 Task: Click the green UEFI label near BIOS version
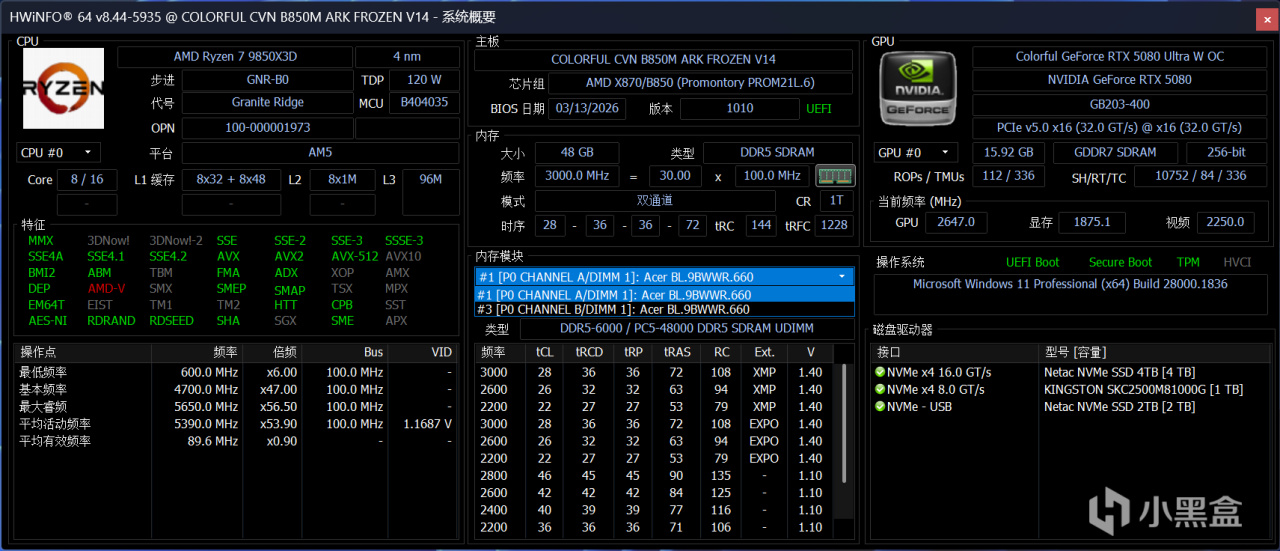[x=819, y=108]
